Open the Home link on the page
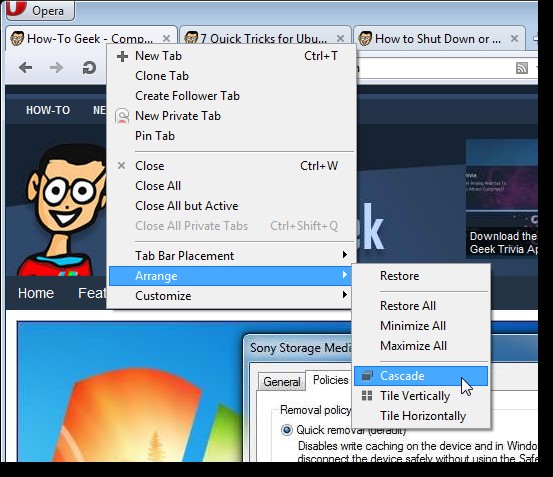Screen dimensions: 553x477 click(x=36, y=293)
